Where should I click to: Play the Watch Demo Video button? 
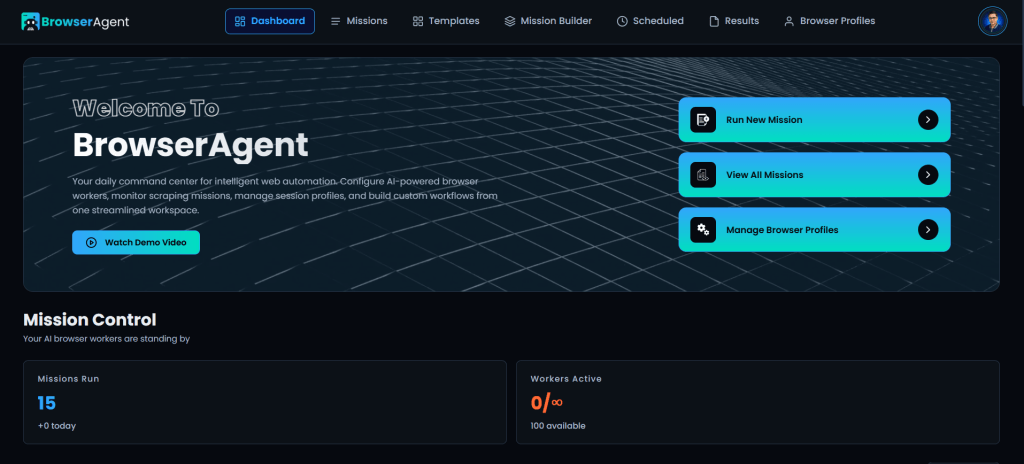136,242
